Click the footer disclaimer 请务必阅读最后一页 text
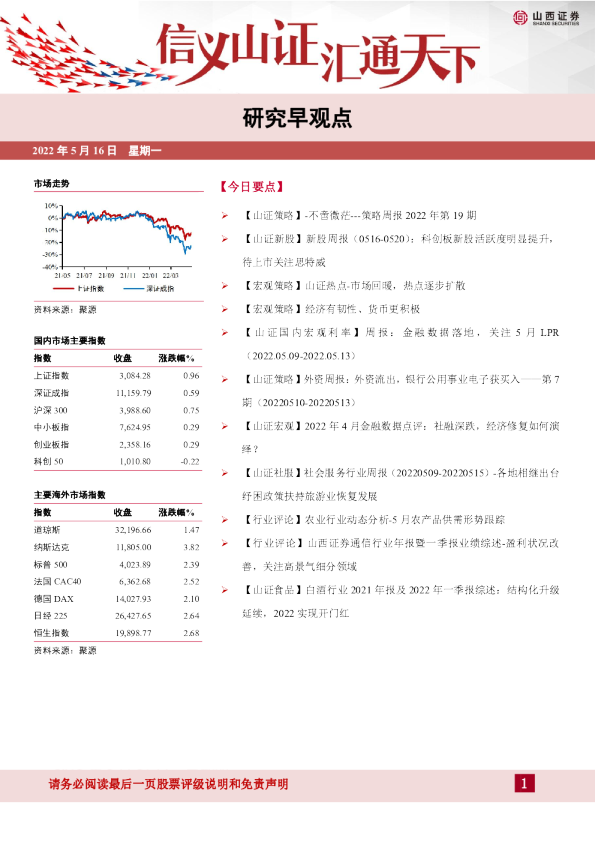The image size is (595, 842). (168, 784)
